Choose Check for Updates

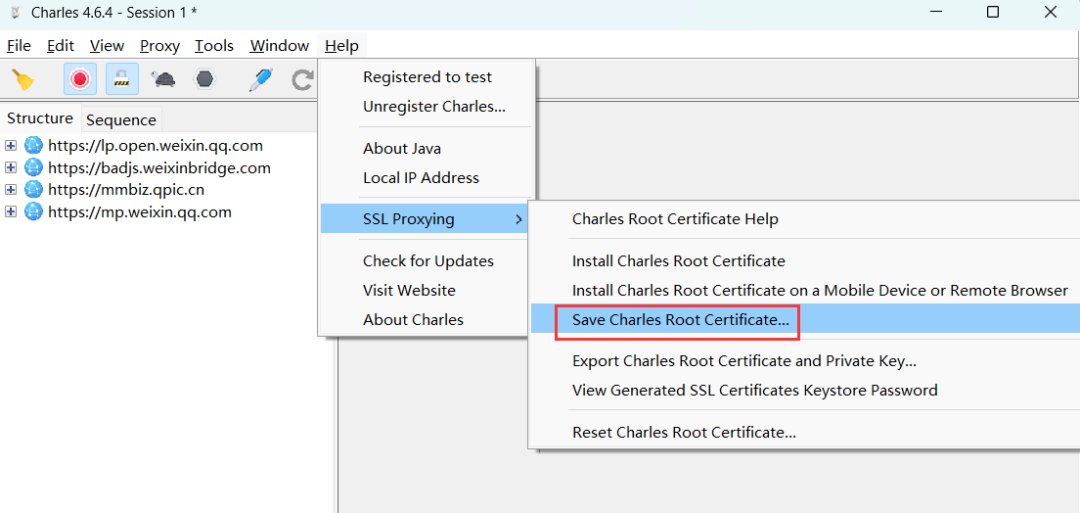pos(427,261)
